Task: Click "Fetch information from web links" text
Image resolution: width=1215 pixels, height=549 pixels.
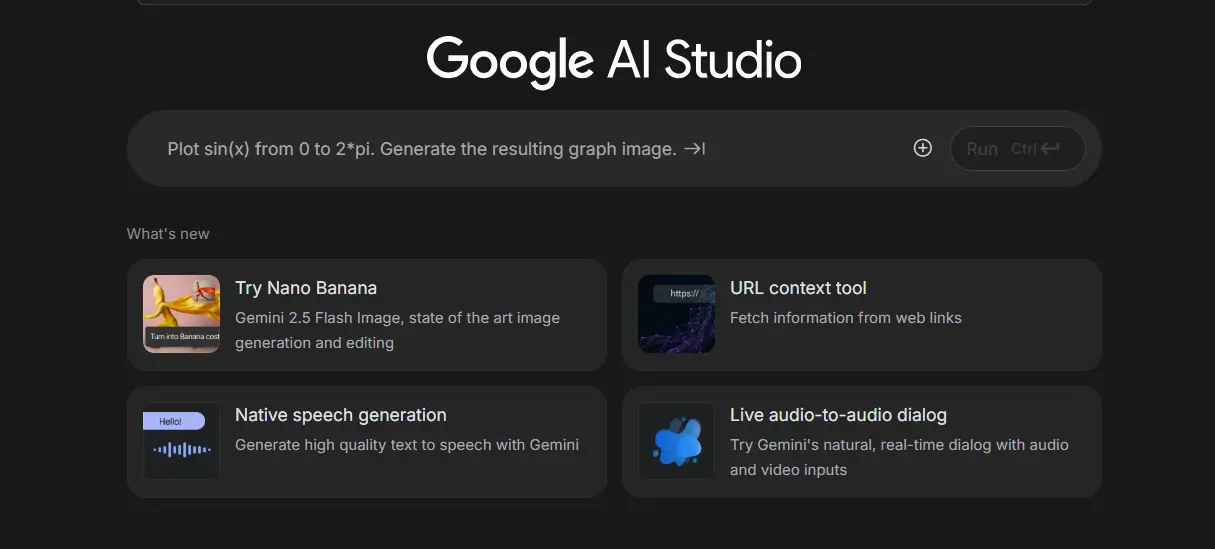Action: click(846, 318)
